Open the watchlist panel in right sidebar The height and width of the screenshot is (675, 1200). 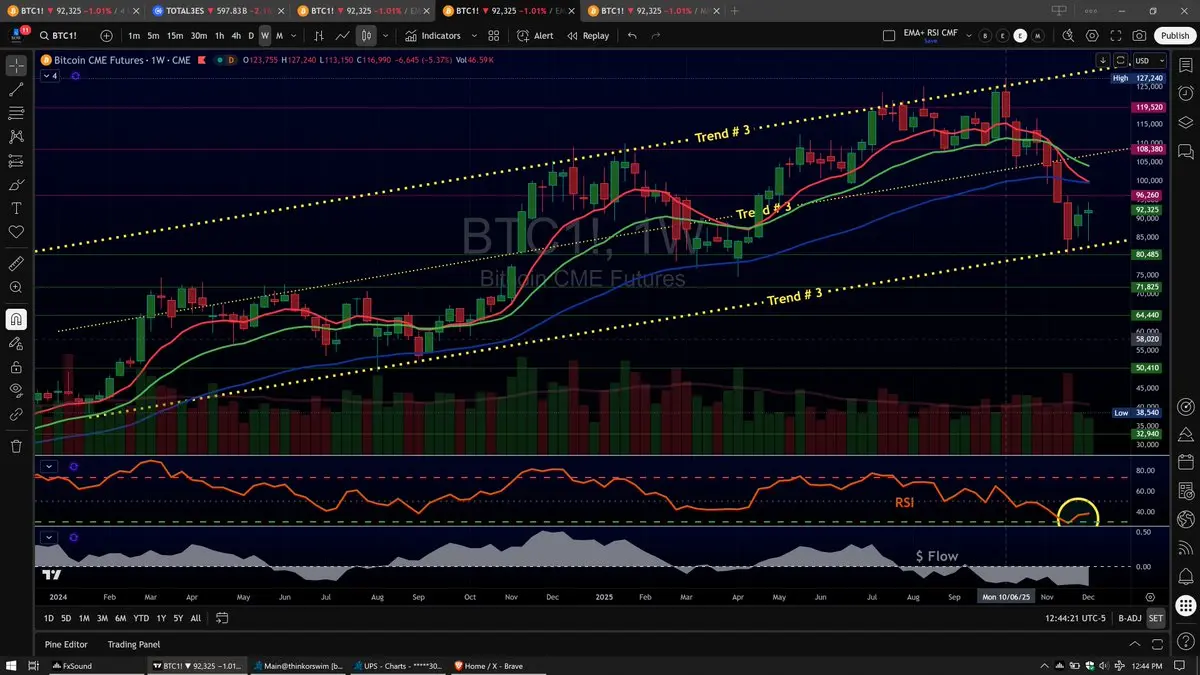click(x=1185, y=67)
